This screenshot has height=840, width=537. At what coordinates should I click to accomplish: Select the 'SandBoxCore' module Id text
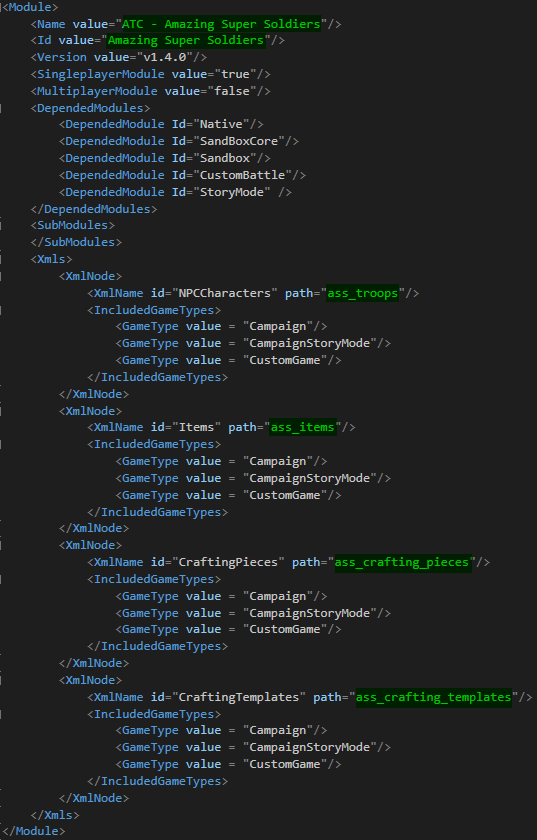[239, 141]
